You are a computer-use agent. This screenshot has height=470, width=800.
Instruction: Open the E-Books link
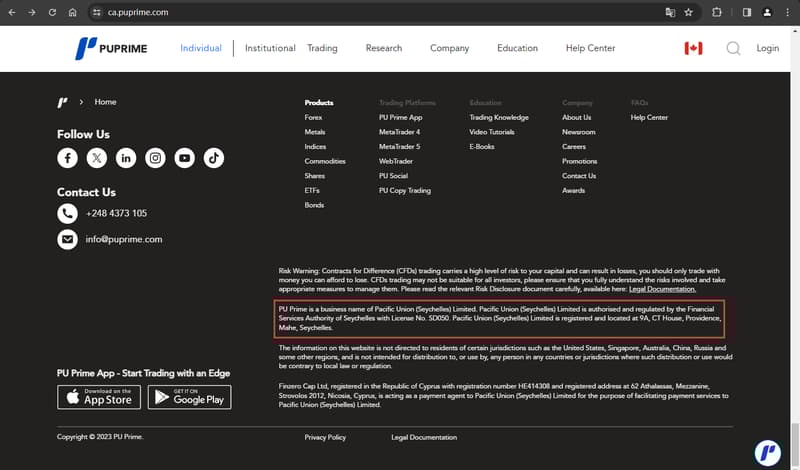click(x=482, y=146)
